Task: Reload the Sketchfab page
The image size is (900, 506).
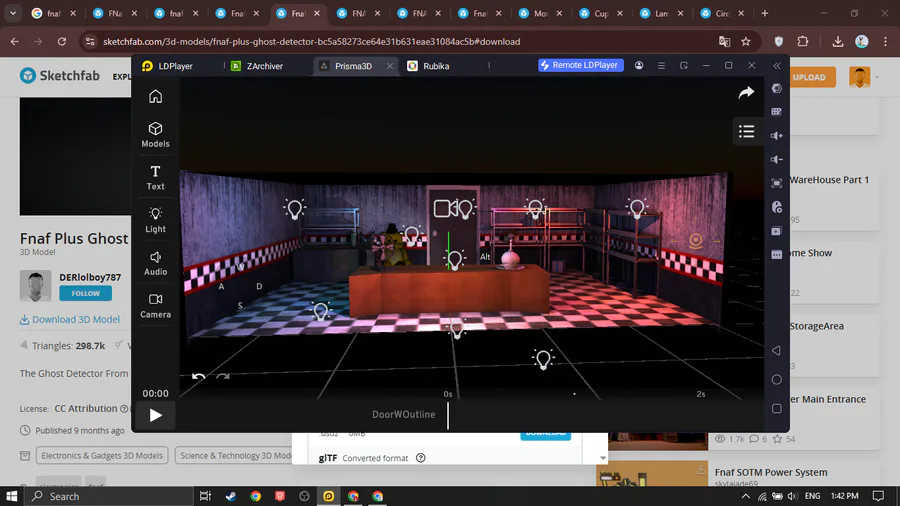Action: 62,41
